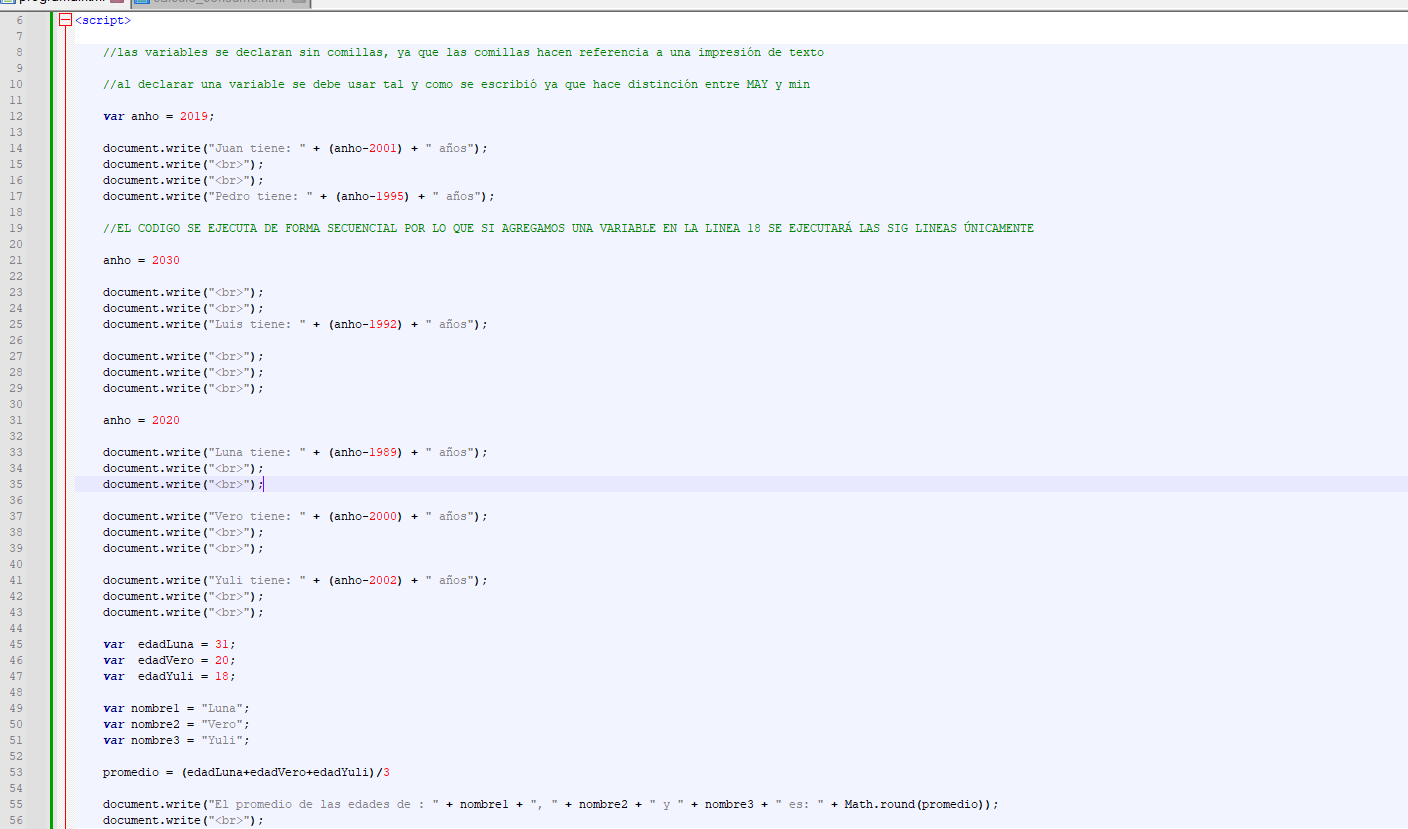This screenshot has height=829, width=1408.
Task: Click the number 1992 in the Luis line
Action: point(383,324)
